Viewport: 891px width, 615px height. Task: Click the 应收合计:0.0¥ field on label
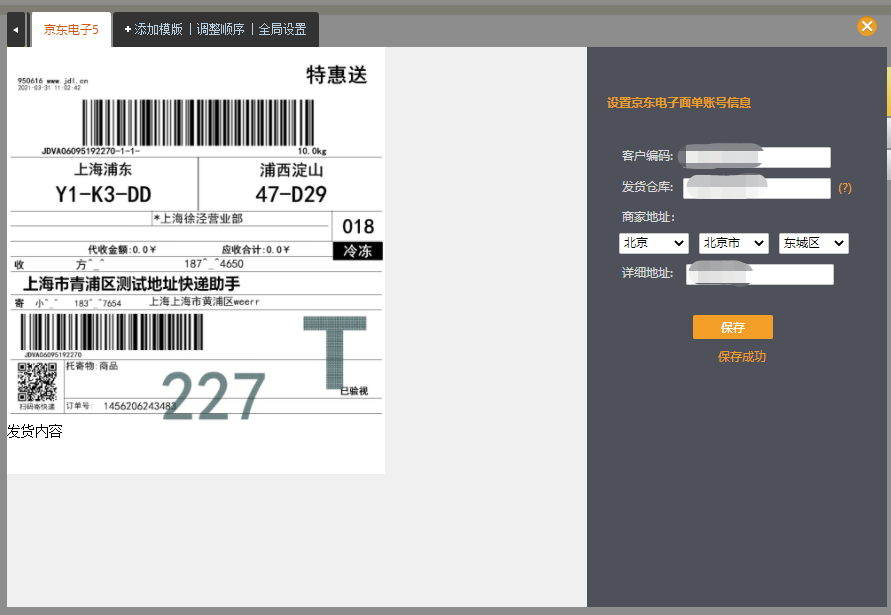(x=256, y=250)
